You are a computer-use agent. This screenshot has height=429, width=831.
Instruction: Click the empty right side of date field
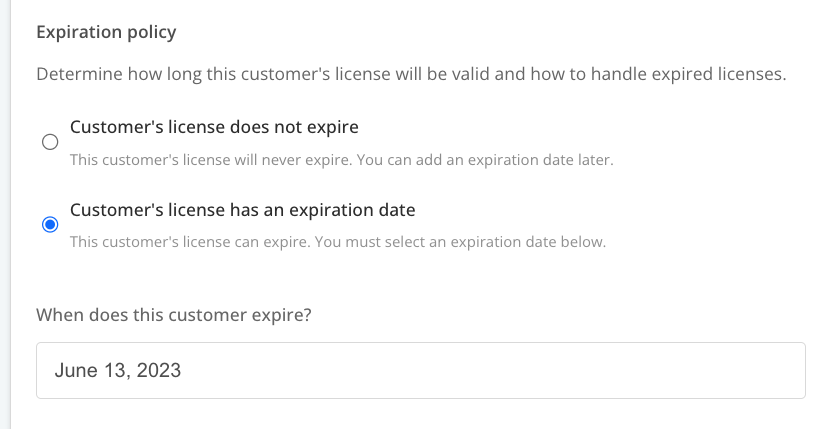[650, 371]
